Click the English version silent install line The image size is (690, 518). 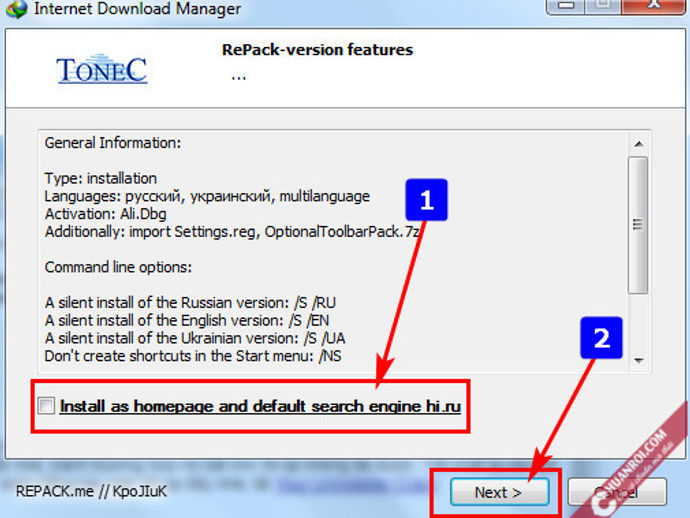187,320
